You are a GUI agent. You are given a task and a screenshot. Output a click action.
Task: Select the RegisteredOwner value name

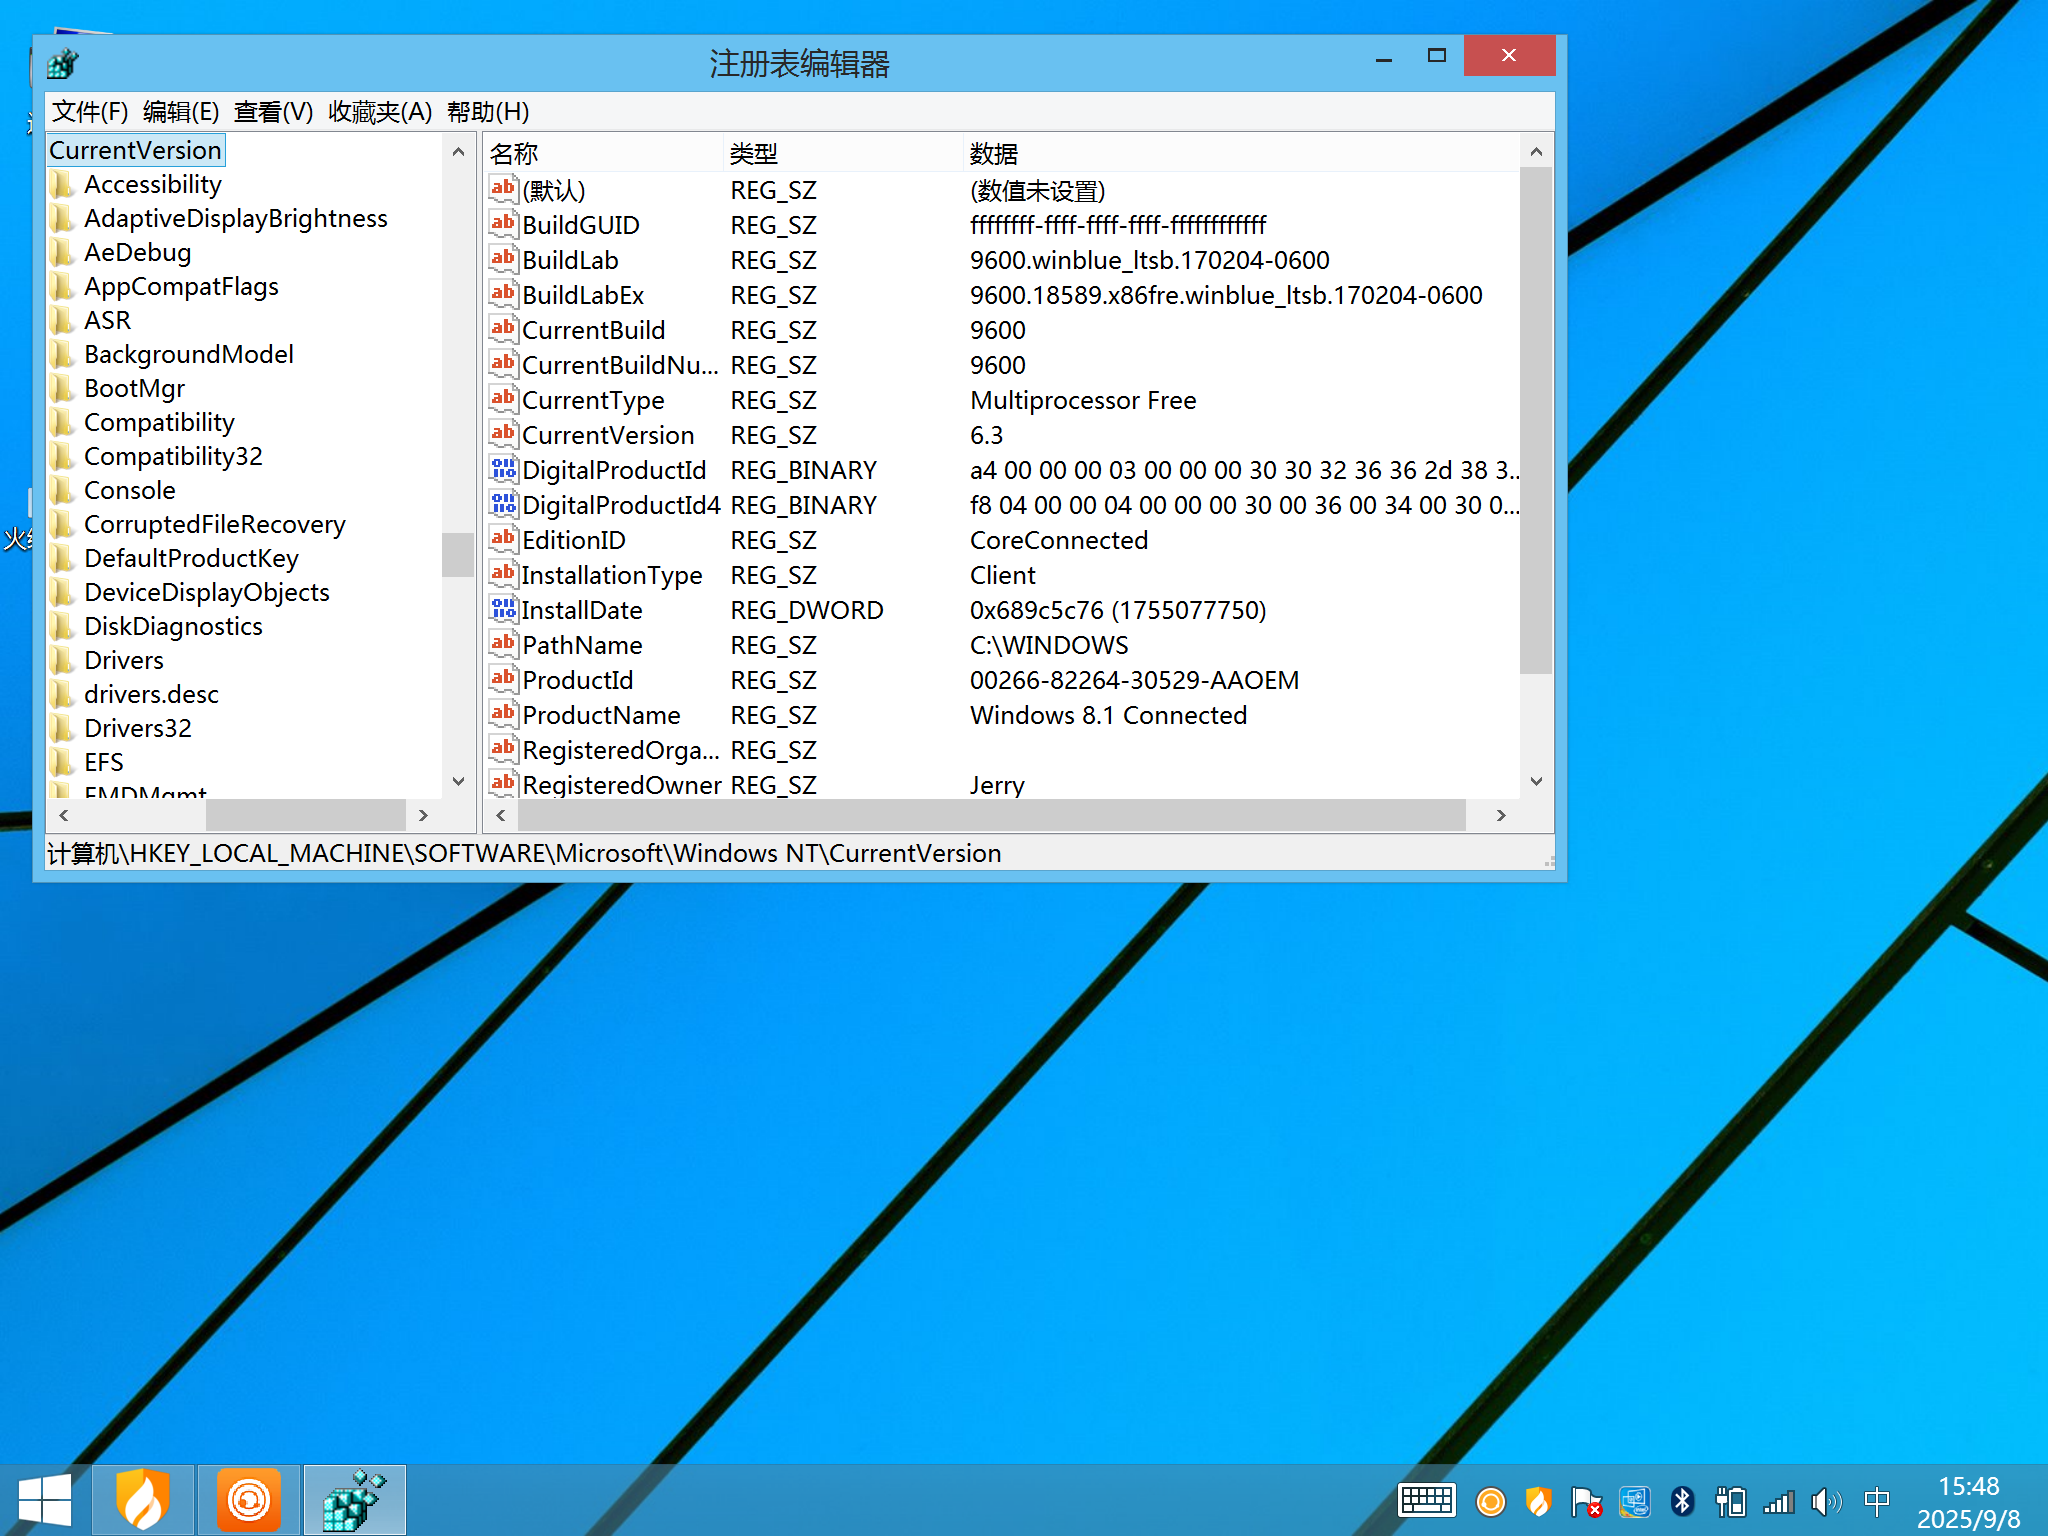621,785
